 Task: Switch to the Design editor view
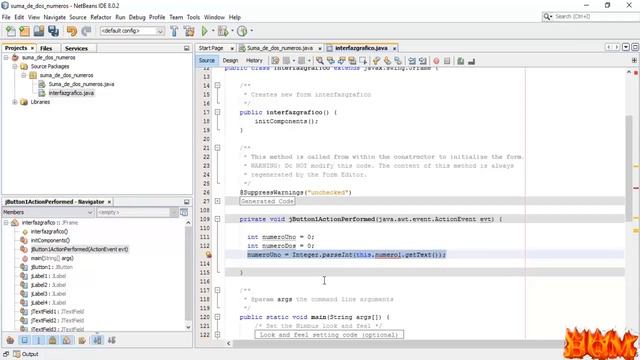coord(230,60)
